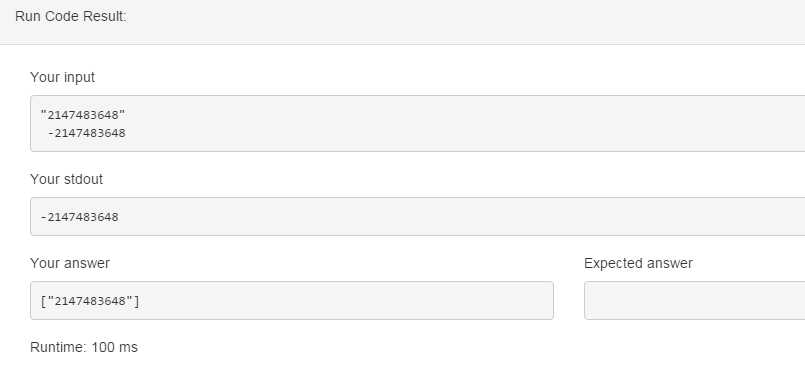Viewport: 805px width, 365px height.
Task: Click the opening bracket in Your answer
Action: tap(43, 301)
